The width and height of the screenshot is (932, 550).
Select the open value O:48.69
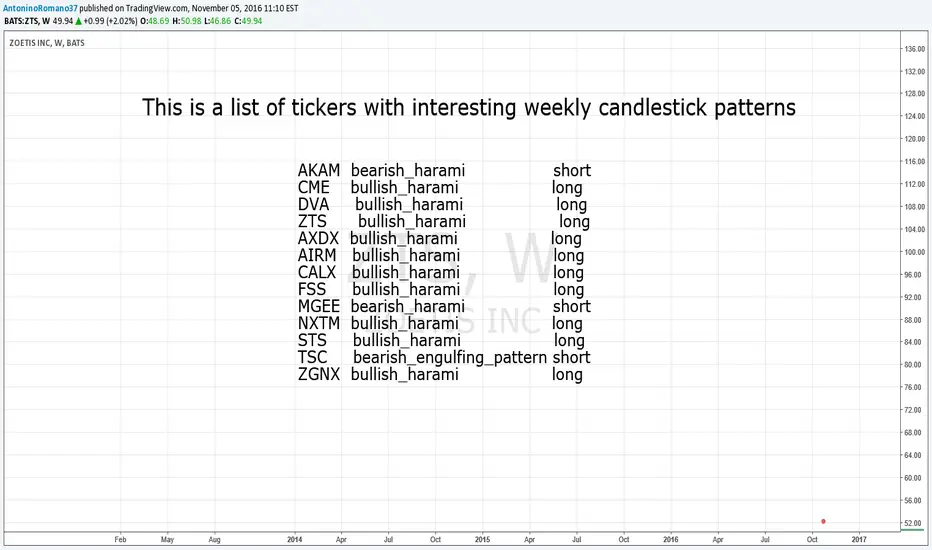(155, 21)
